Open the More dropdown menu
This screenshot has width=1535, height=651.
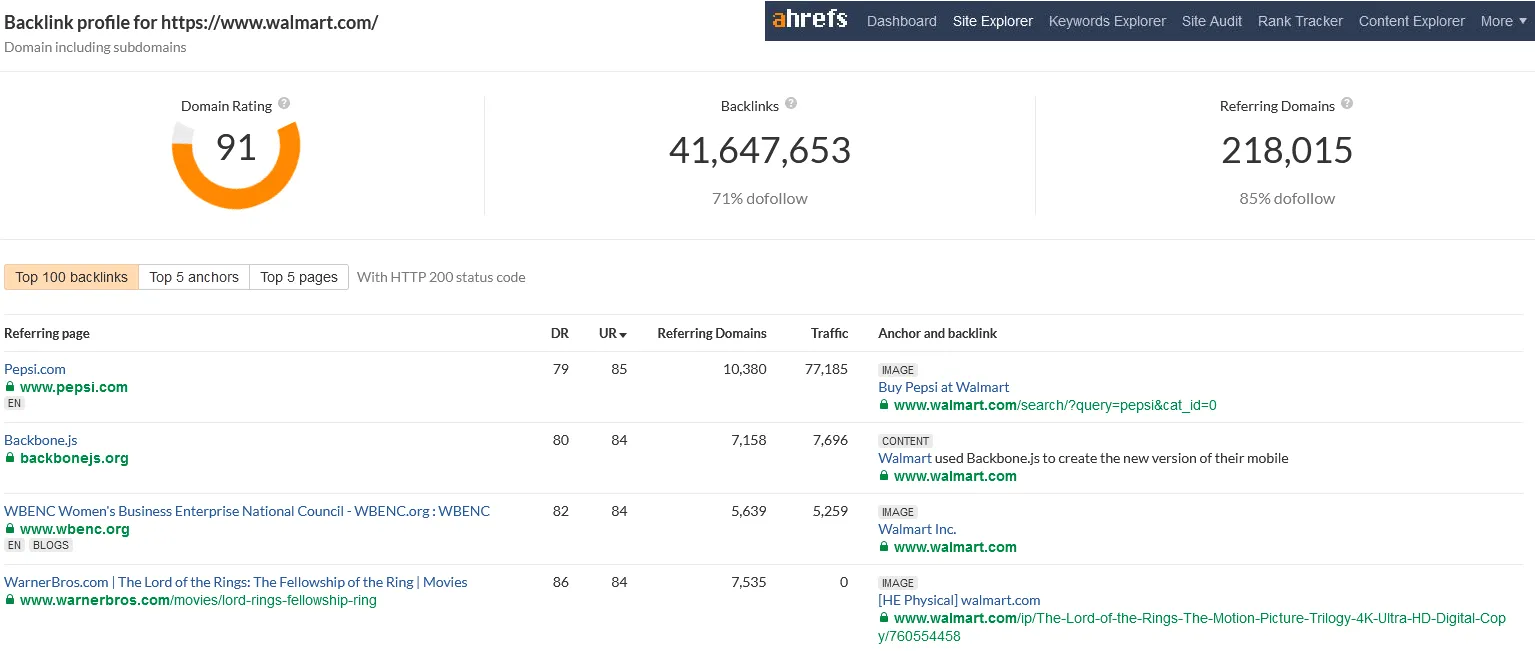click(x=1503, y=21)
